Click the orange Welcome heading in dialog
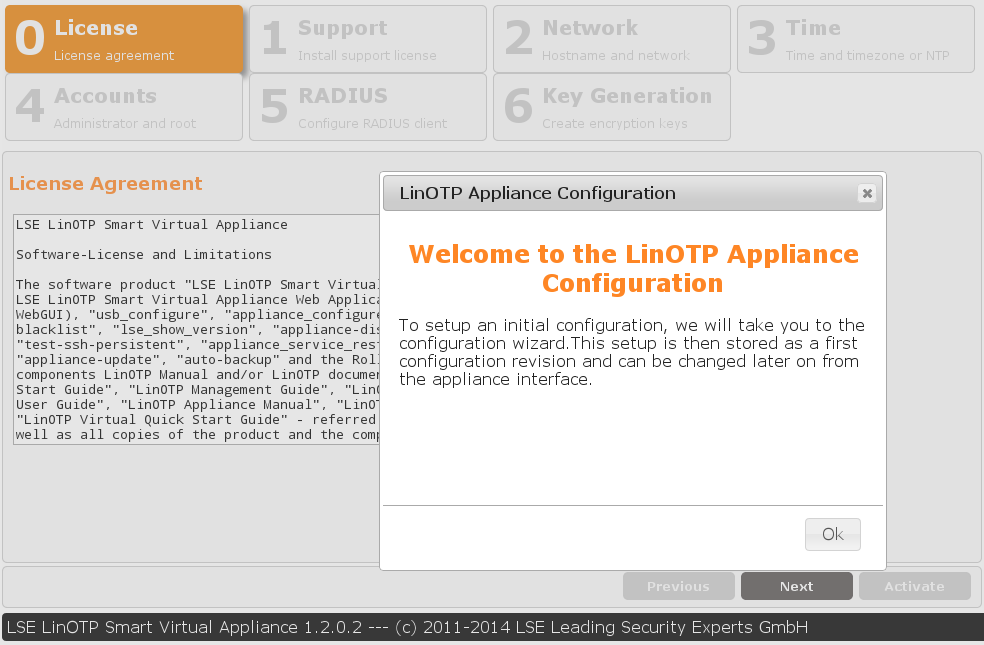 [633, 268]
